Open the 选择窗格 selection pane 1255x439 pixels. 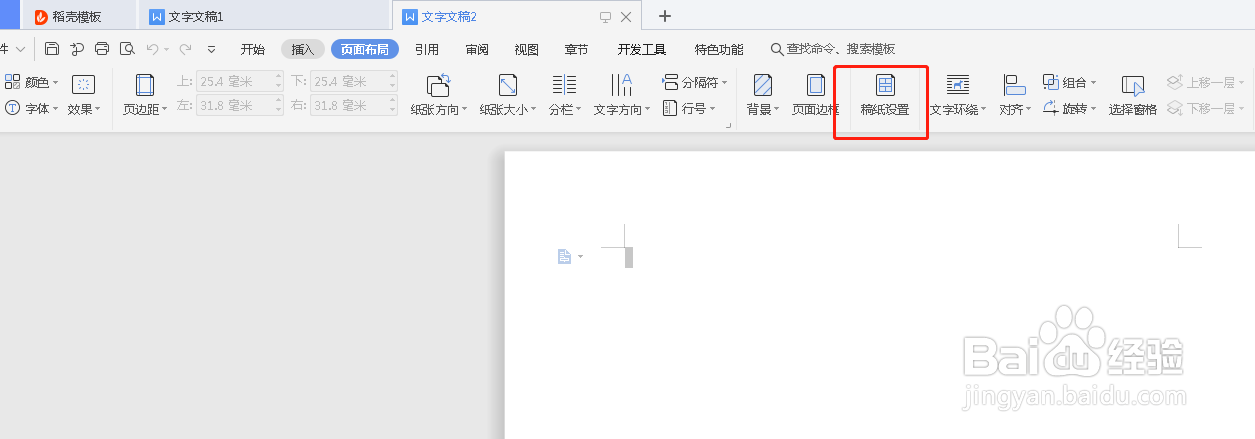pos(1133,95)
